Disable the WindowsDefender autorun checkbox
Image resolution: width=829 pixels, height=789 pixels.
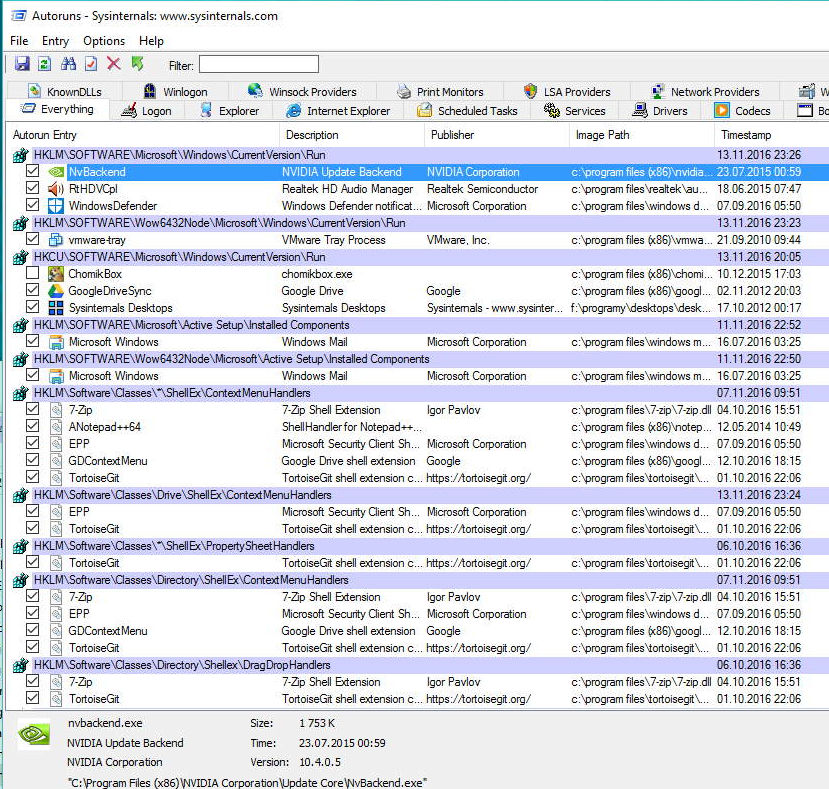(x=33, y=206)
